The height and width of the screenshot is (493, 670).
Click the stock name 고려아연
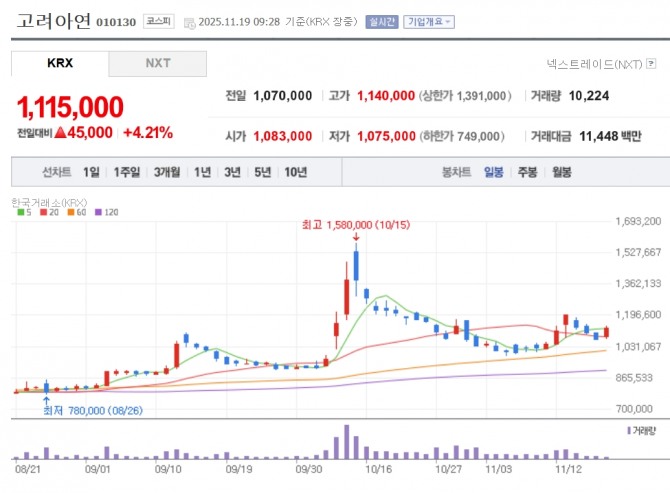pyautogui.click(x=53, y=21)
